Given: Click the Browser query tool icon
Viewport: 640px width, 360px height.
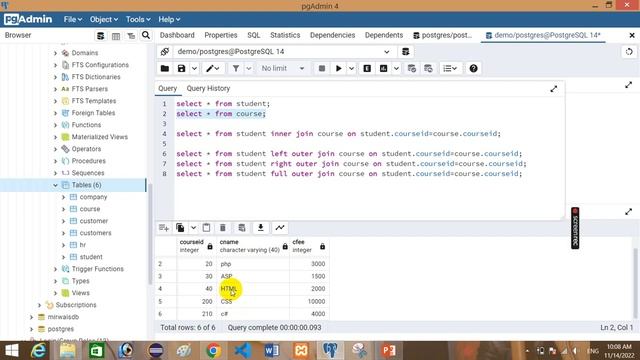Looking at the screenshot, I should tap(100, 36).
